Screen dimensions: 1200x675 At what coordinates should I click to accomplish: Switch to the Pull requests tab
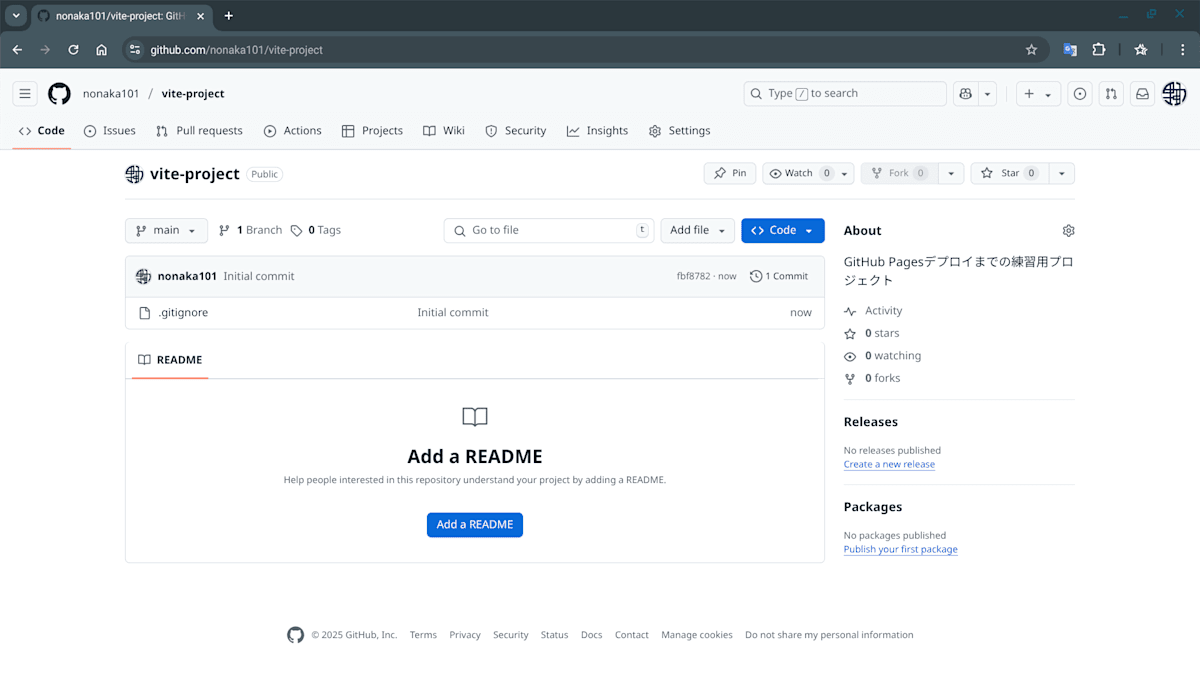pos(199,131)
